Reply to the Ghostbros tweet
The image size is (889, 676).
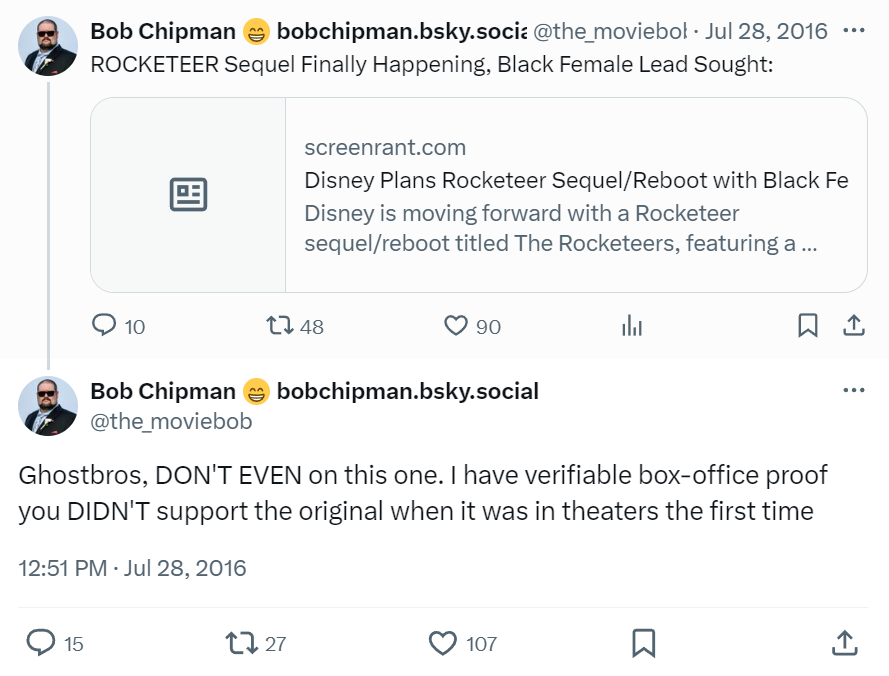tap(40, 643)
